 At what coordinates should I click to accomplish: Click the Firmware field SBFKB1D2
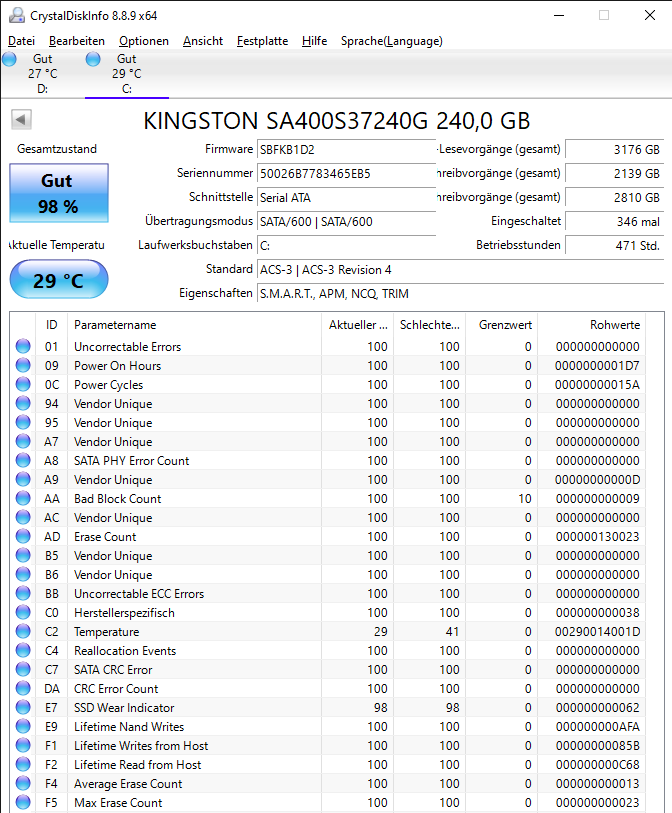tap(346, 150)
